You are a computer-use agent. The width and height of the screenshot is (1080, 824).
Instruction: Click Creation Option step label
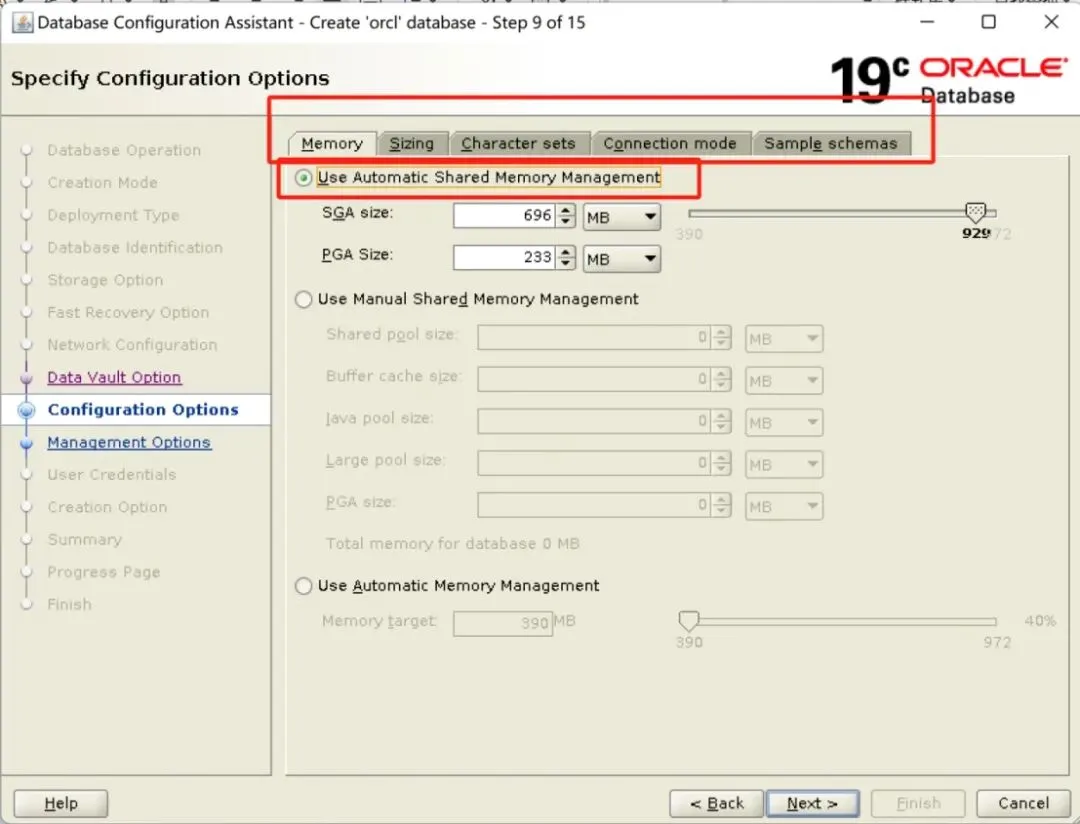107,507
